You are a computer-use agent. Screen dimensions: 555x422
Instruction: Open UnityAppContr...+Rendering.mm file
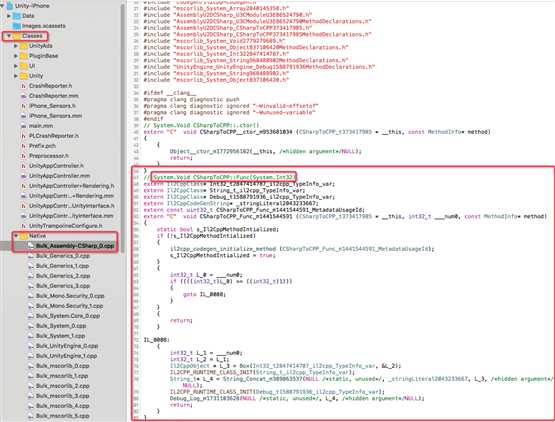[x=71, y=195]
